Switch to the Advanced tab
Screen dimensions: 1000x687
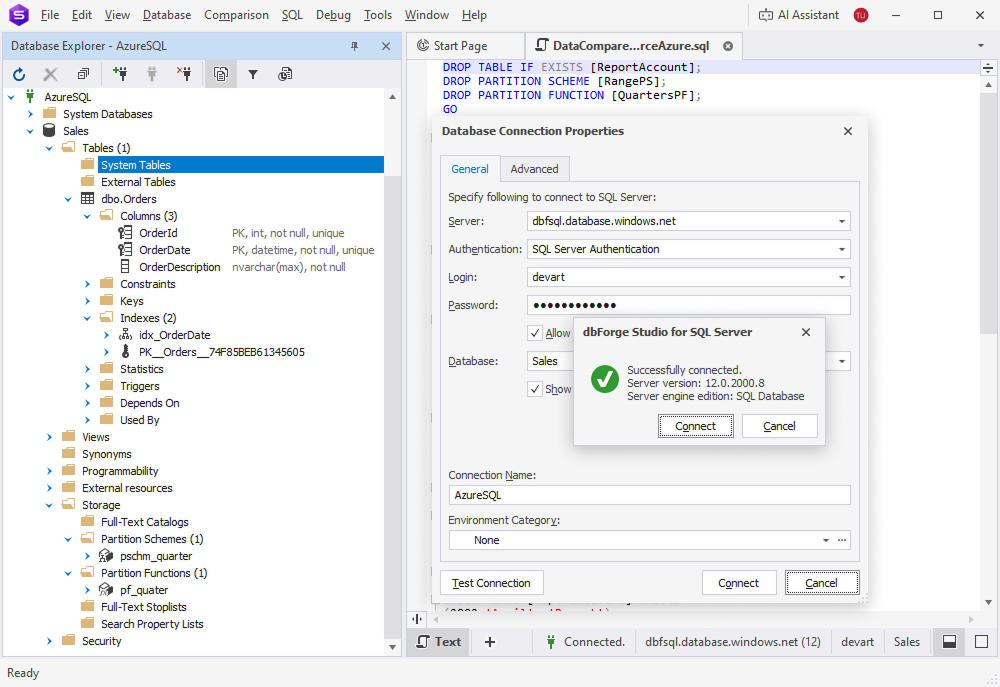pos(534,169)
